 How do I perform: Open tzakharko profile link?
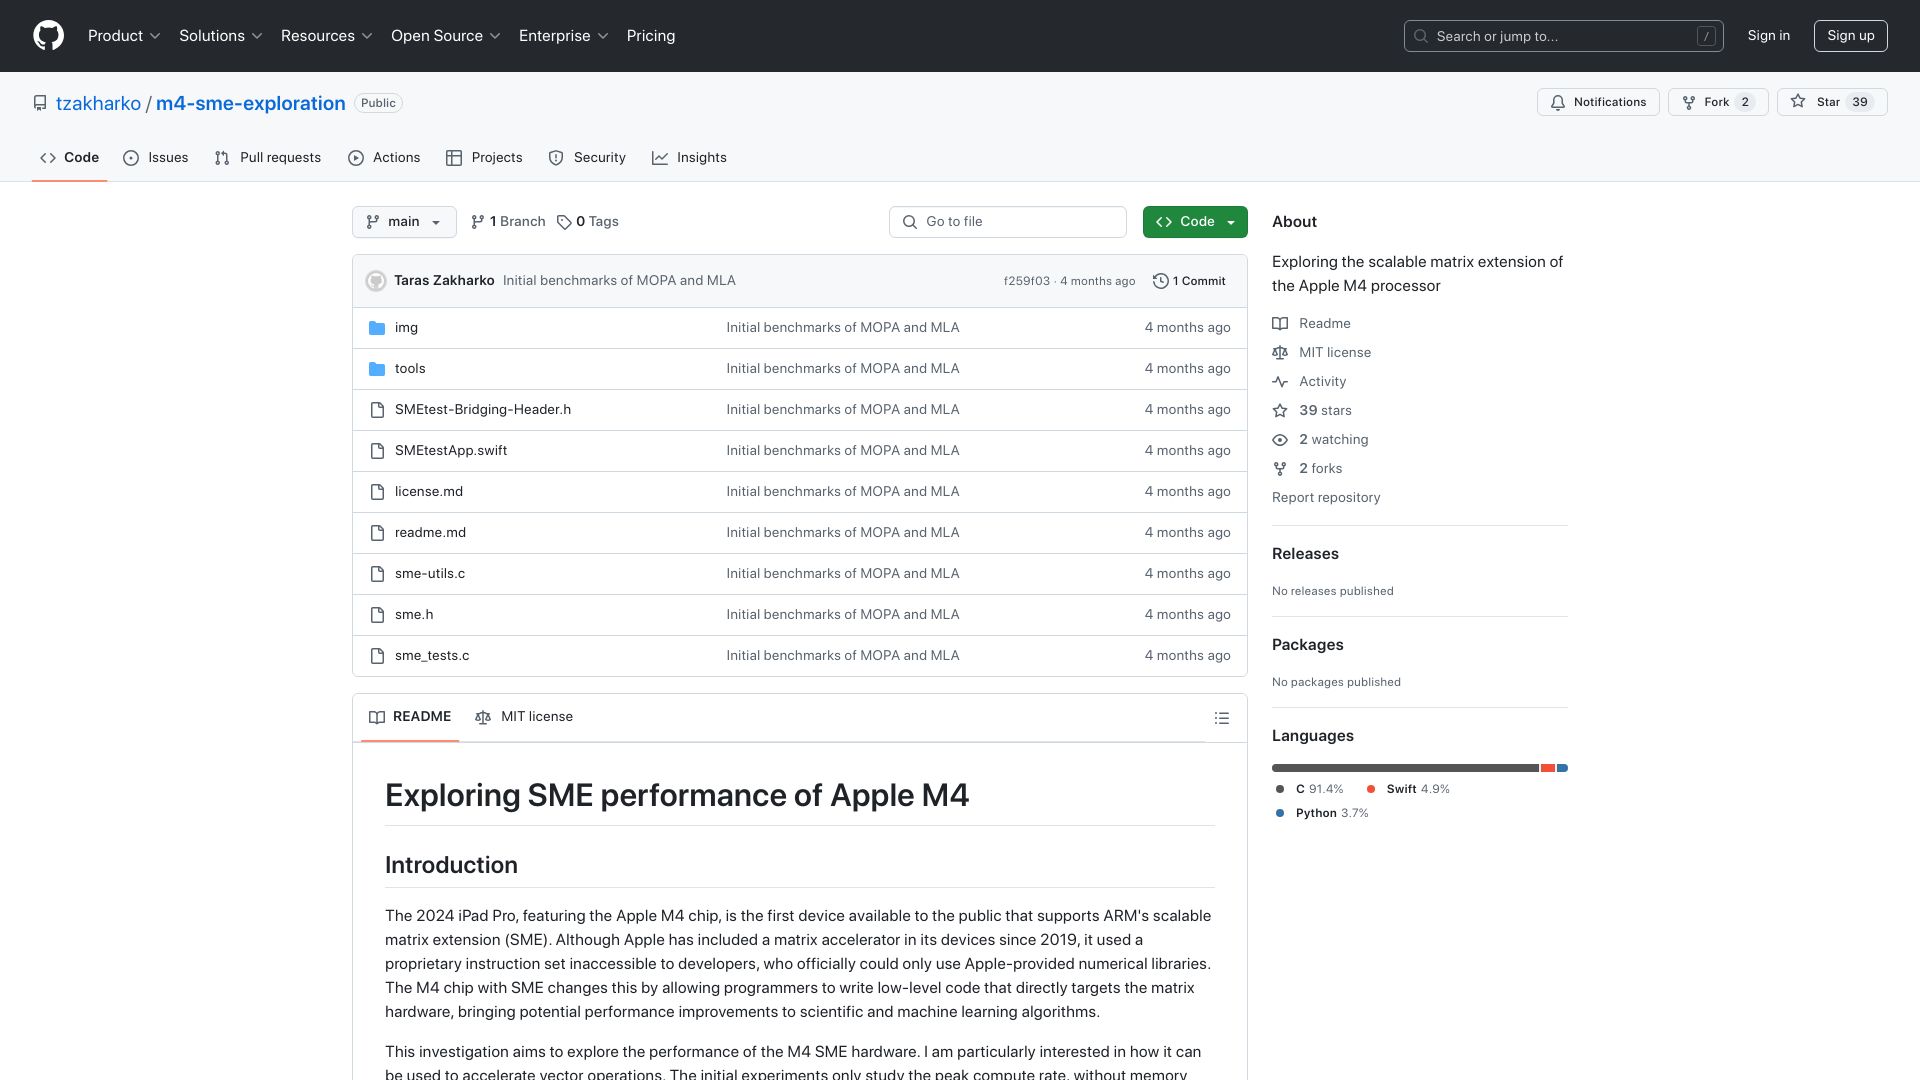(98, 103)
